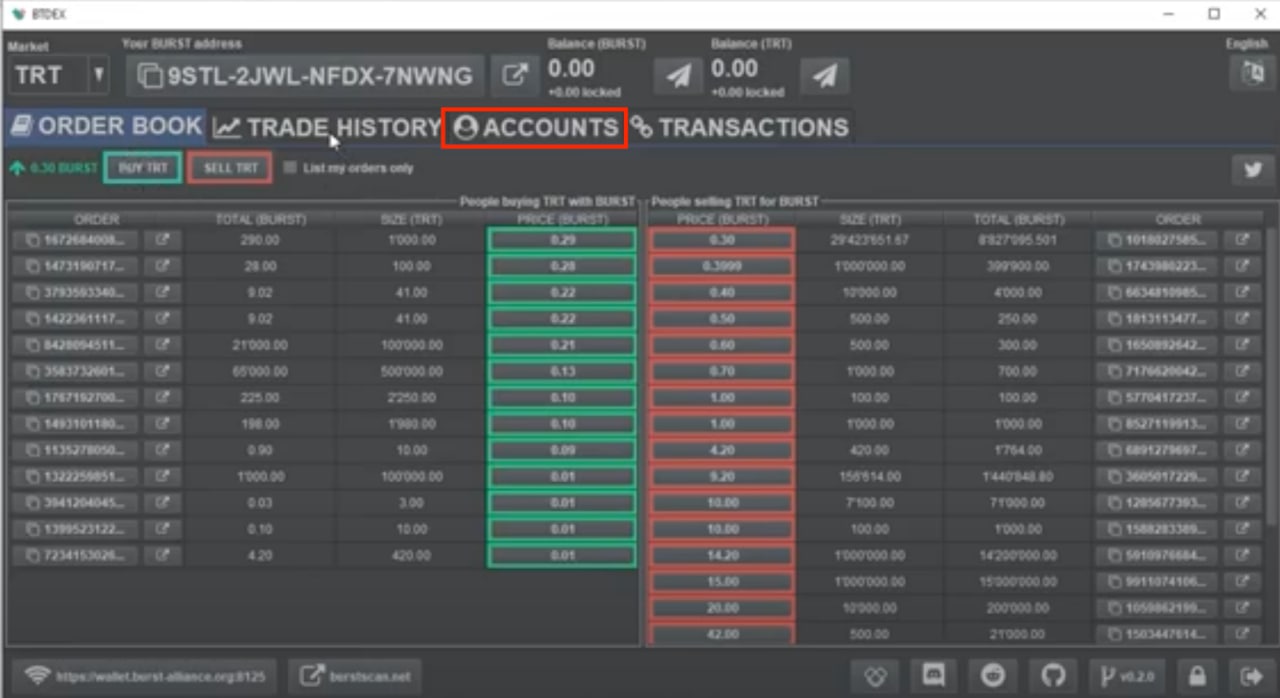The width and height of the screenshot is (1280, 698).
Task: Select the 9.20 sell price button
Action: pos(722,477)
